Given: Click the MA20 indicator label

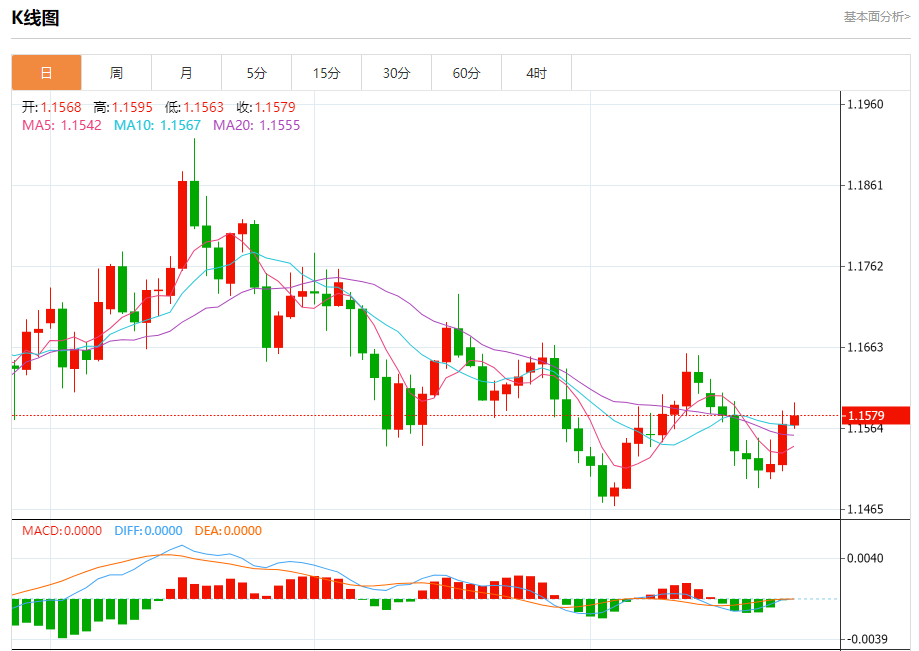Looking at the screenshot, I should click(x=256, y=125).
